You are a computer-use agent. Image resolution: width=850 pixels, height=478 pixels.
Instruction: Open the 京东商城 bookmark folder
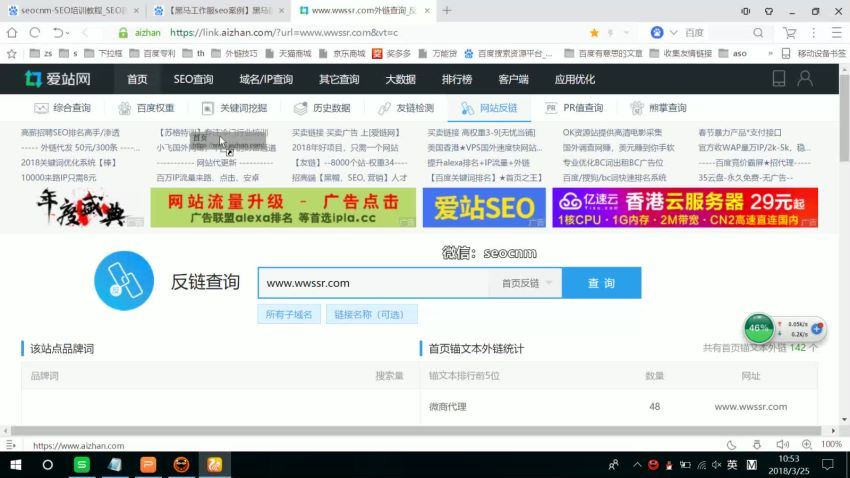(343, 53)
